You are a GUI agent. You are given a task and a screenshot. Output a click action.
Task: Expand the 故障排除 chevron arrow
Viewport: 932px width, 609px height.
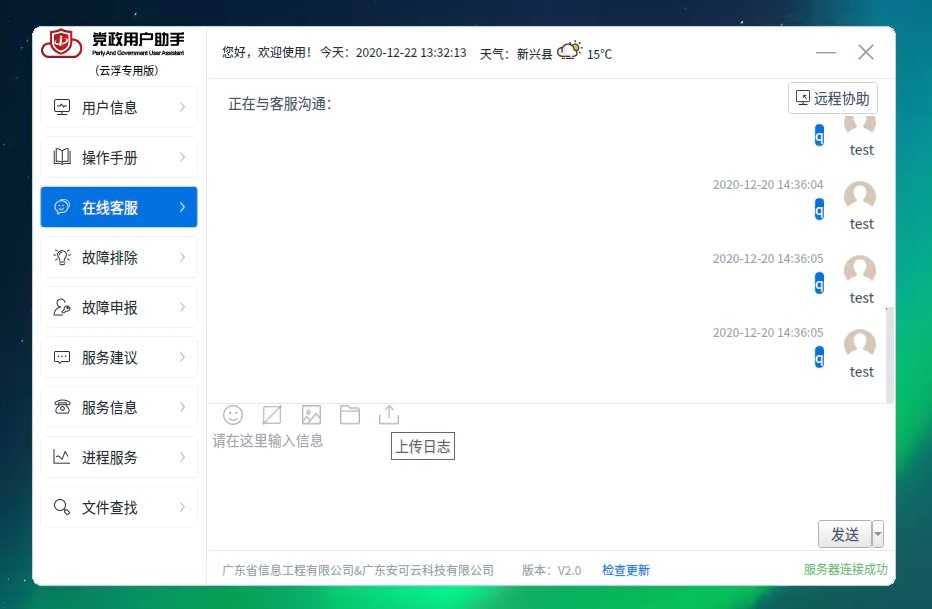[x=182, y=258]
